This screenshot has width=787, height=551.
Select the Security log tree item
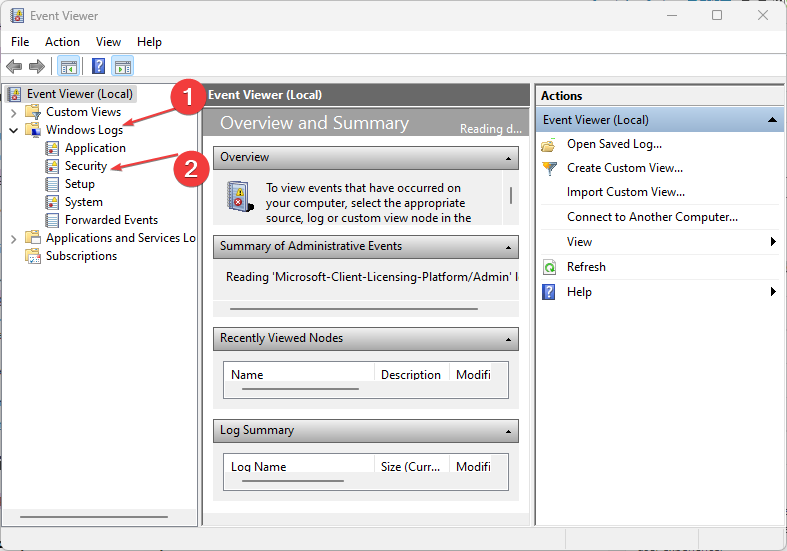pos(86,166)
